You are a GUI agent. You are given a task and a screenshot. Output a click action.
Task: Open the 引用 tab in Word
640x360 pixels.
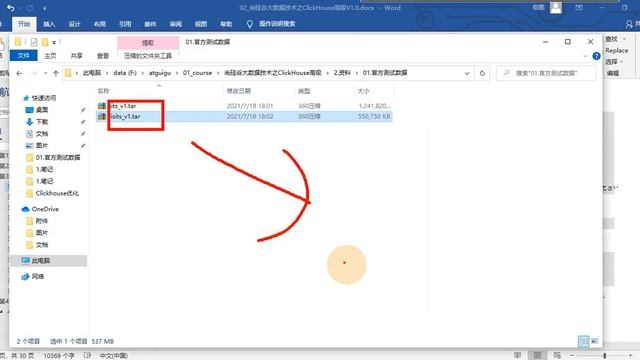(125, 24)
